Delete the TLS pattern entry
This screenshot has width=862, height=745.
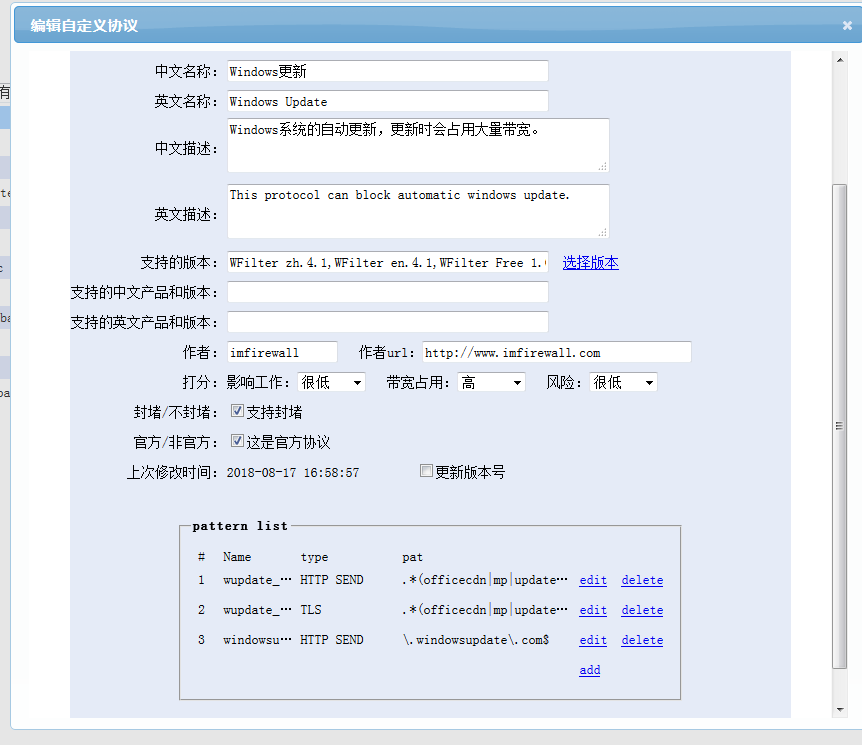[641, 610]
